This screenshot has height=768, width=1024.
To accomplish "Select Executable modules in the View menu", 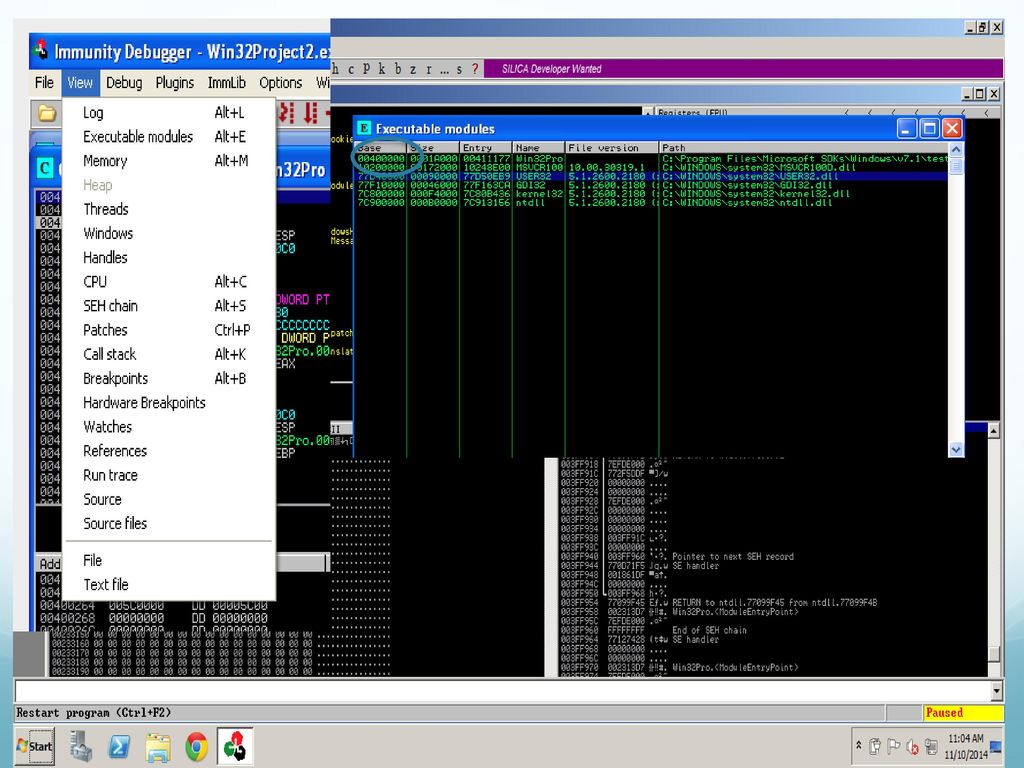I will [168, 136].
